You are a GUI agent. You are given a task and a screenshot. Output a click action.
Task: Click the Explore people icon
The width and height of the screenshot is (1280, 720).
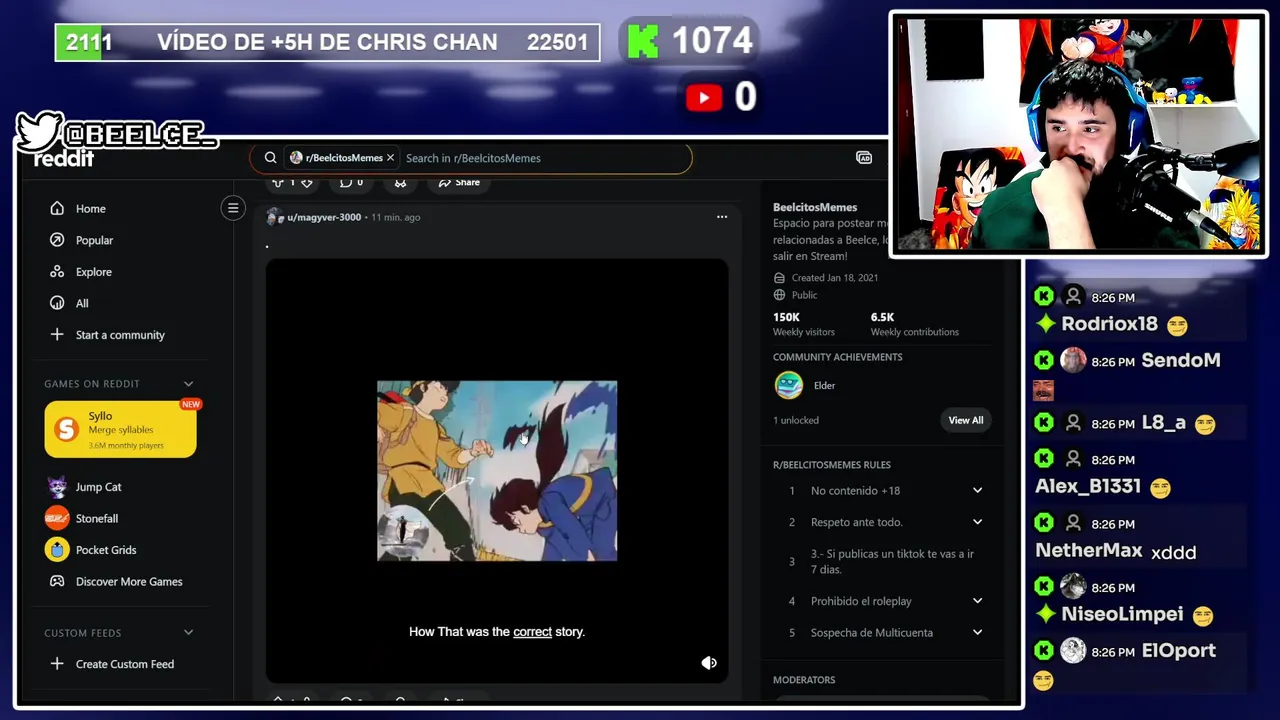click(57, 272)
